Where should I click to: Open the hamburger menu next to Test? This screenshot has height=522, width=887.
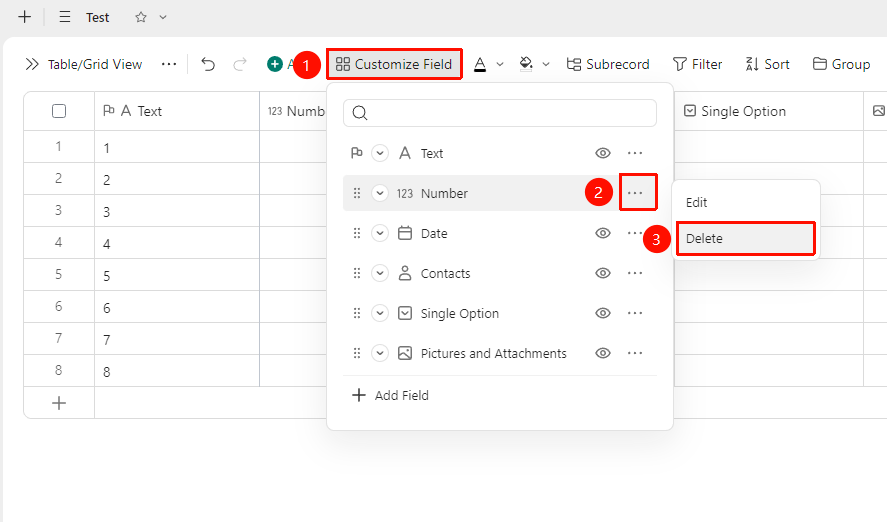point(65,17)
